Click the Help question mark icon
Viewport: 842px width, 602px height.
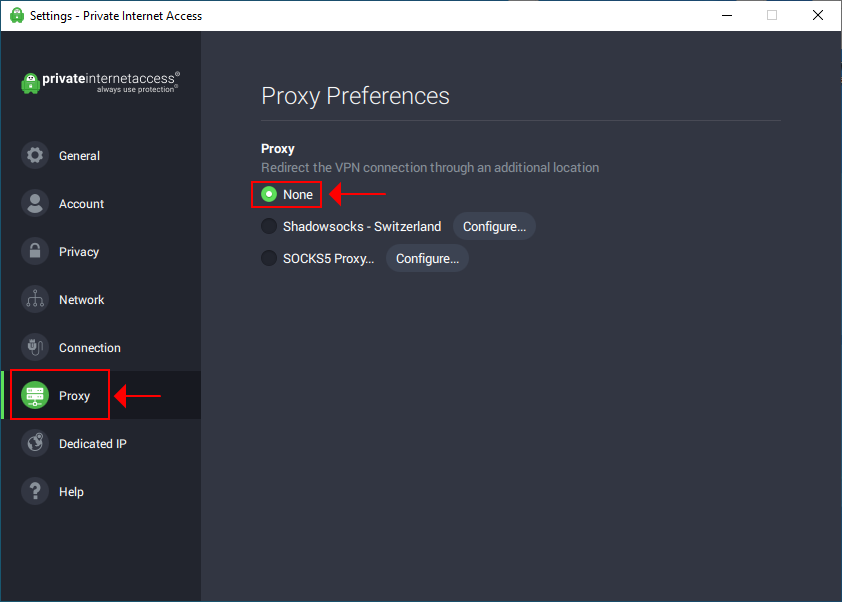(x=35, y=492)
